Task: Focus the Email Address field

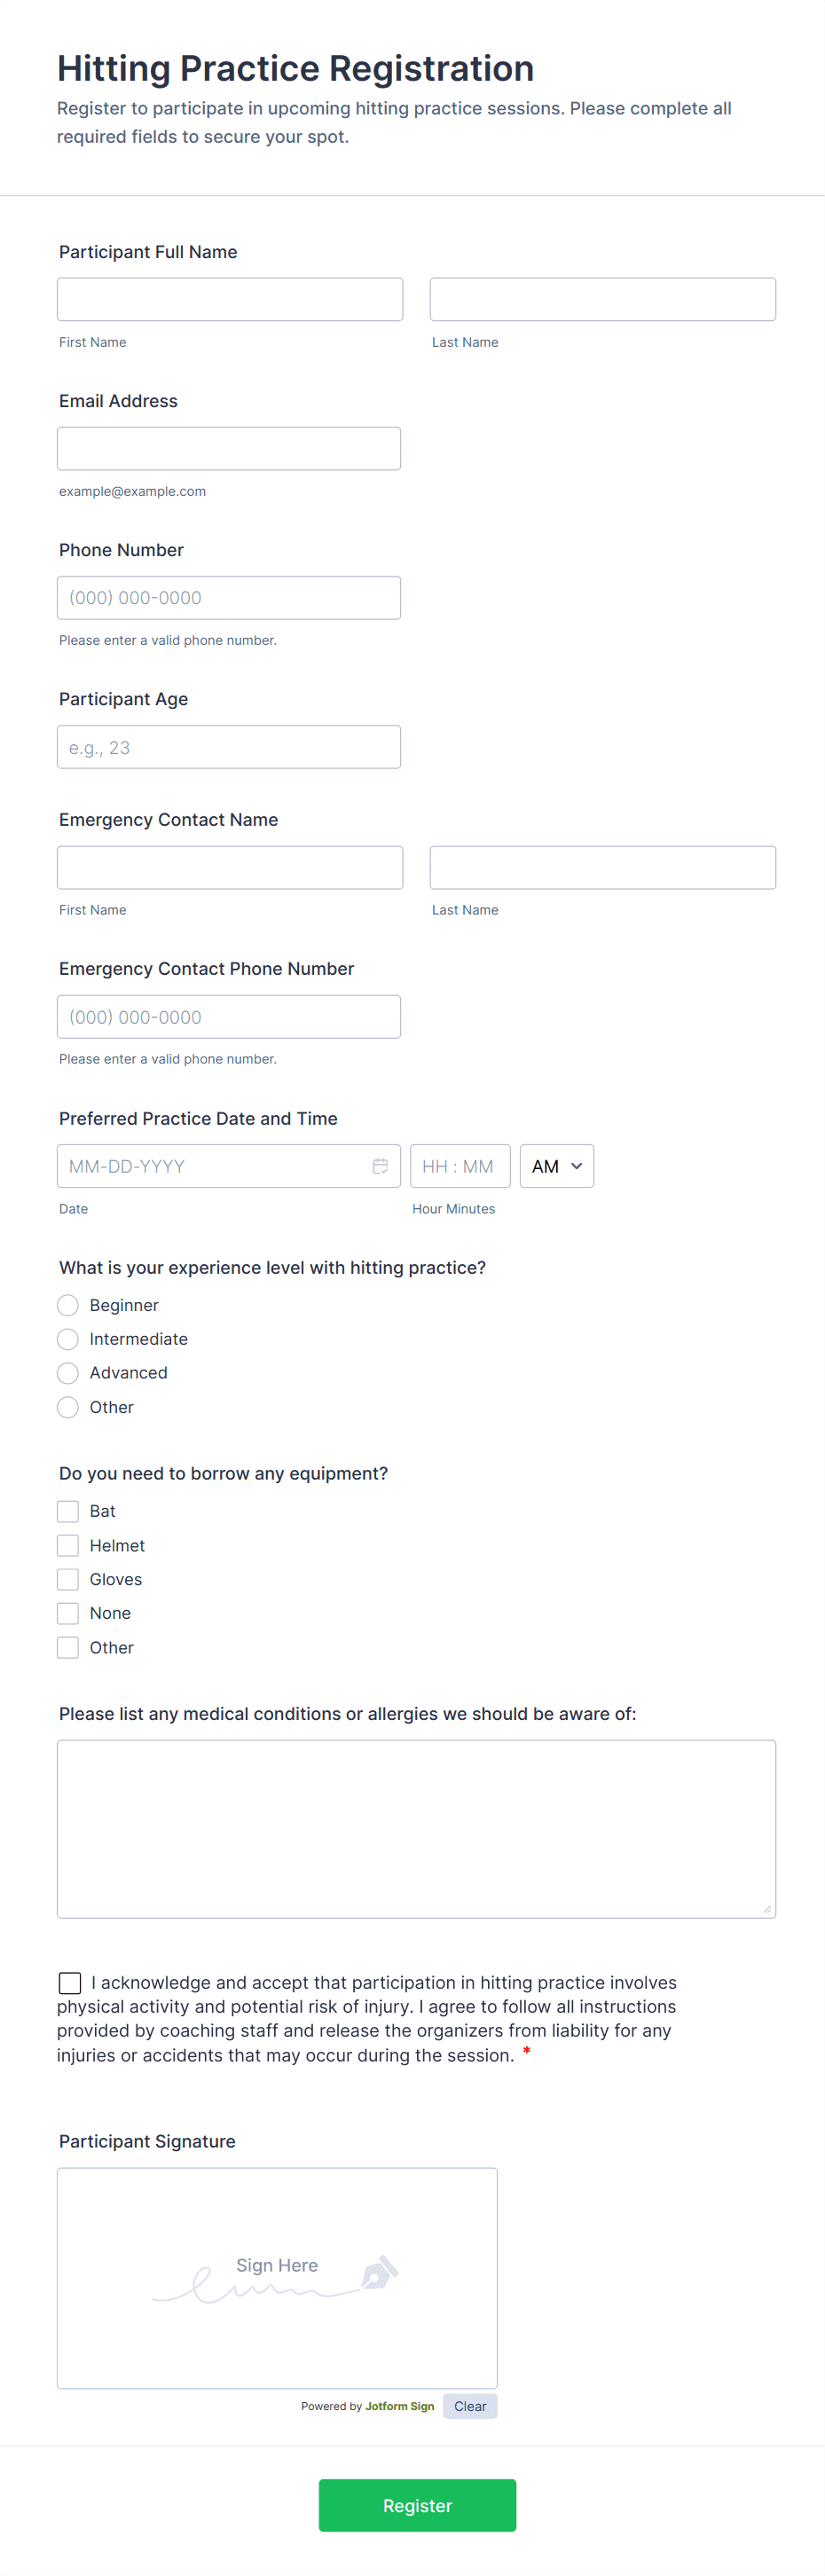Action: click(x=229, y=449)
